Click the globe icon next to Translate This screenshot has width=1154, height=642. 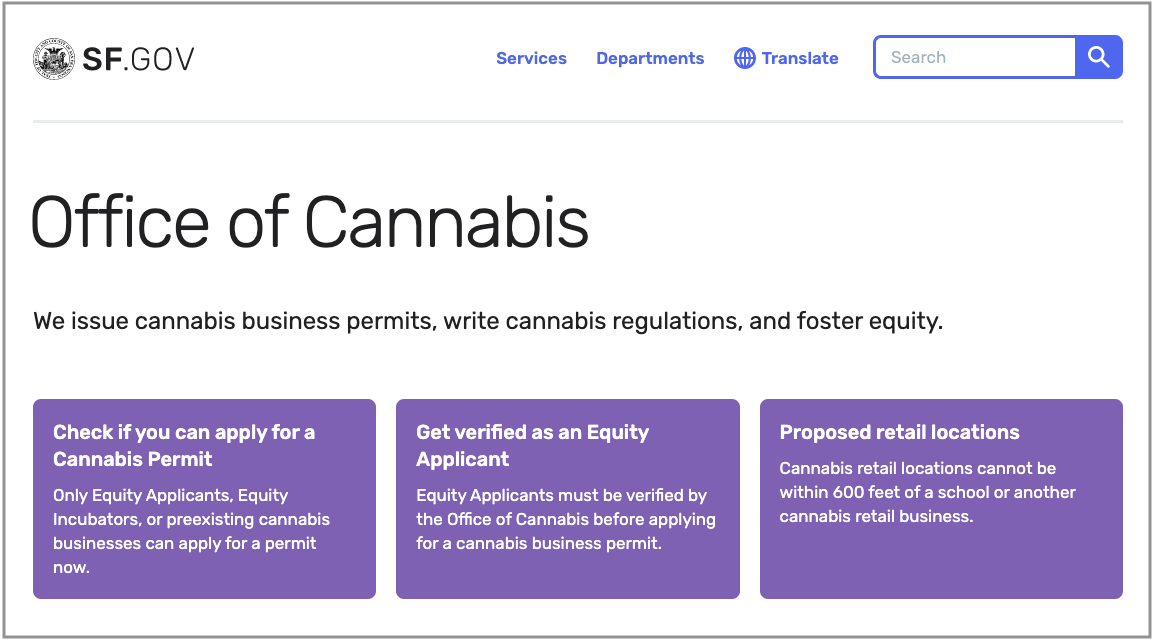tap(745, 58)
